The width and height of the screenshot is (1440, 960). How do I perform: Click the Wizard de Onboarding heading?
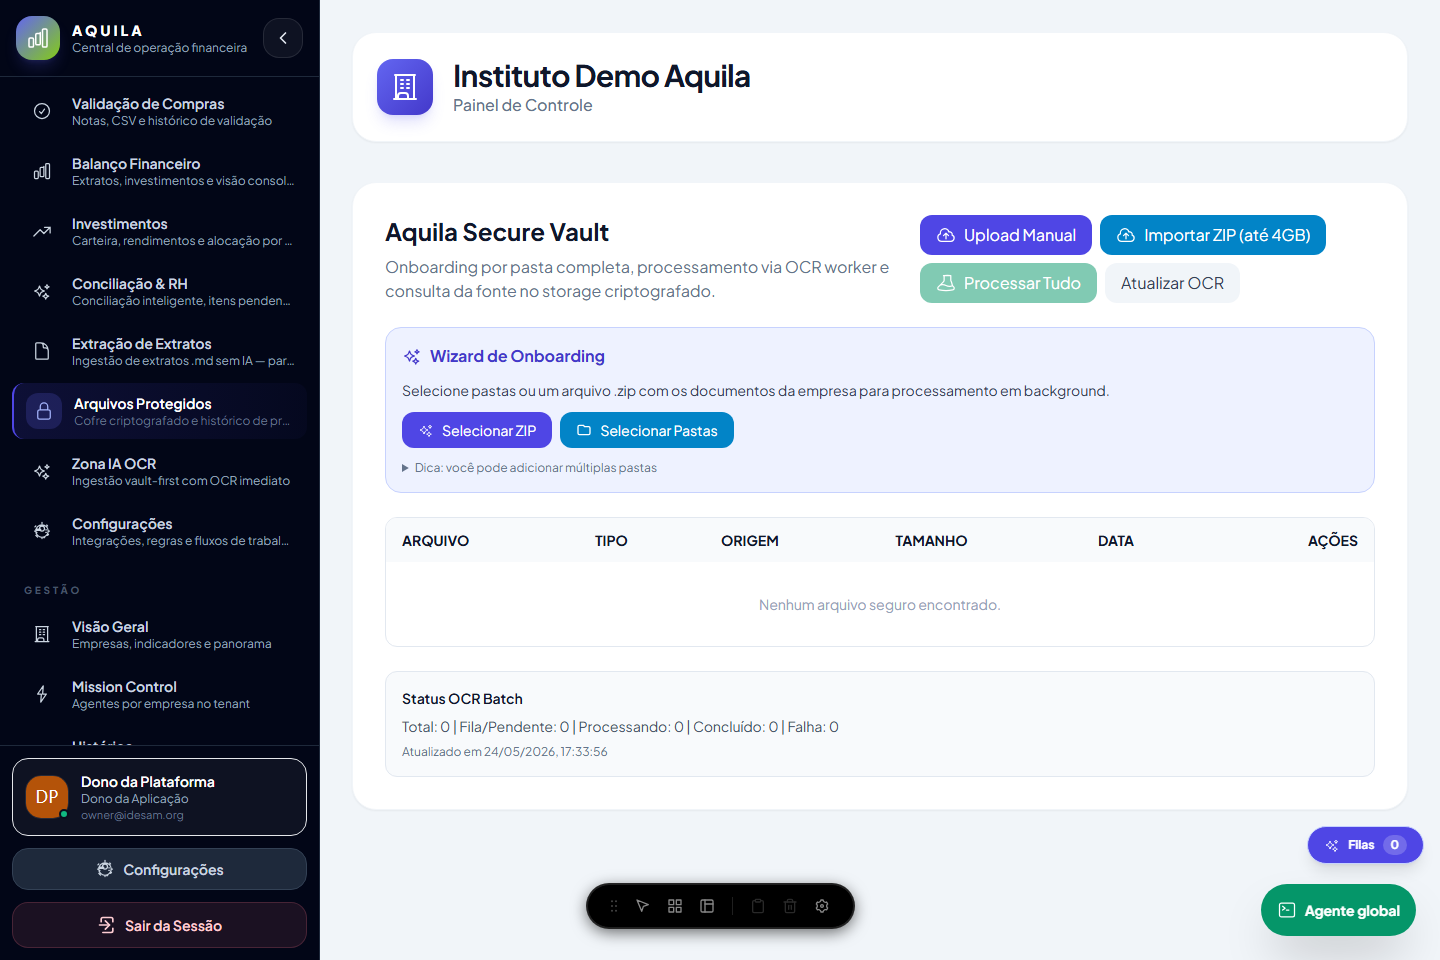(517, 356)
